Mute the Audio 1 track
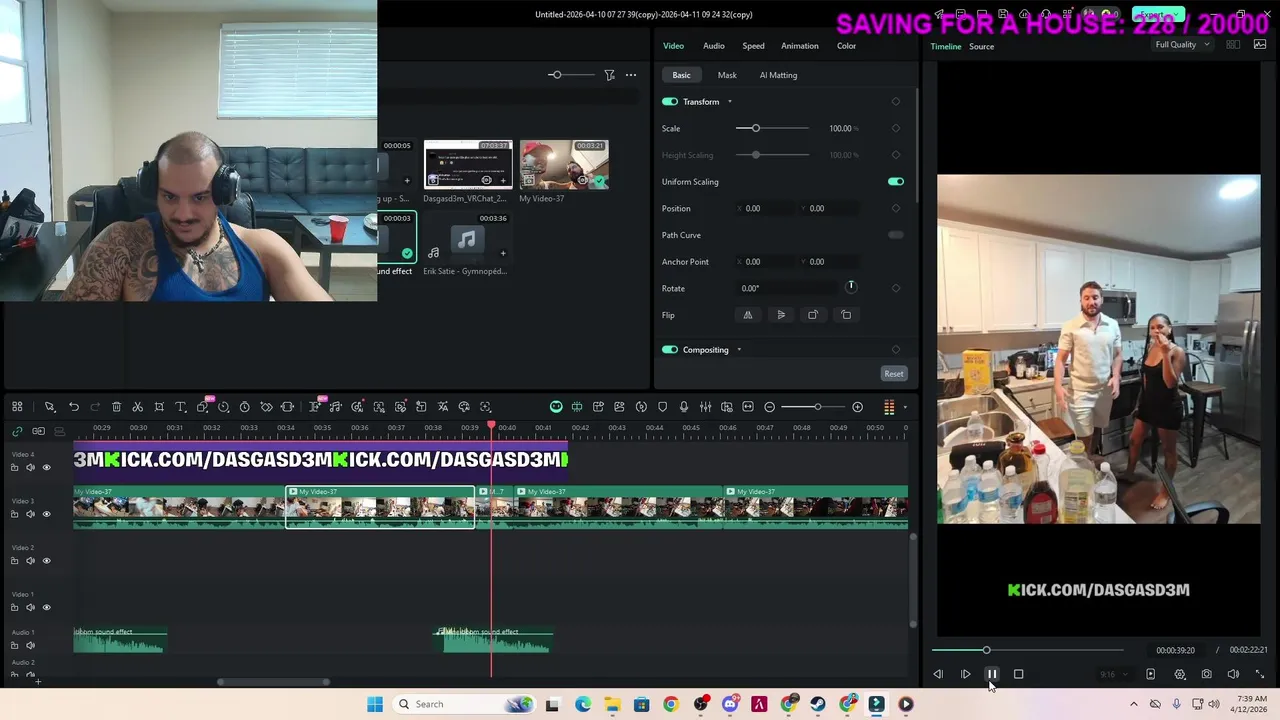 point(30,645)
